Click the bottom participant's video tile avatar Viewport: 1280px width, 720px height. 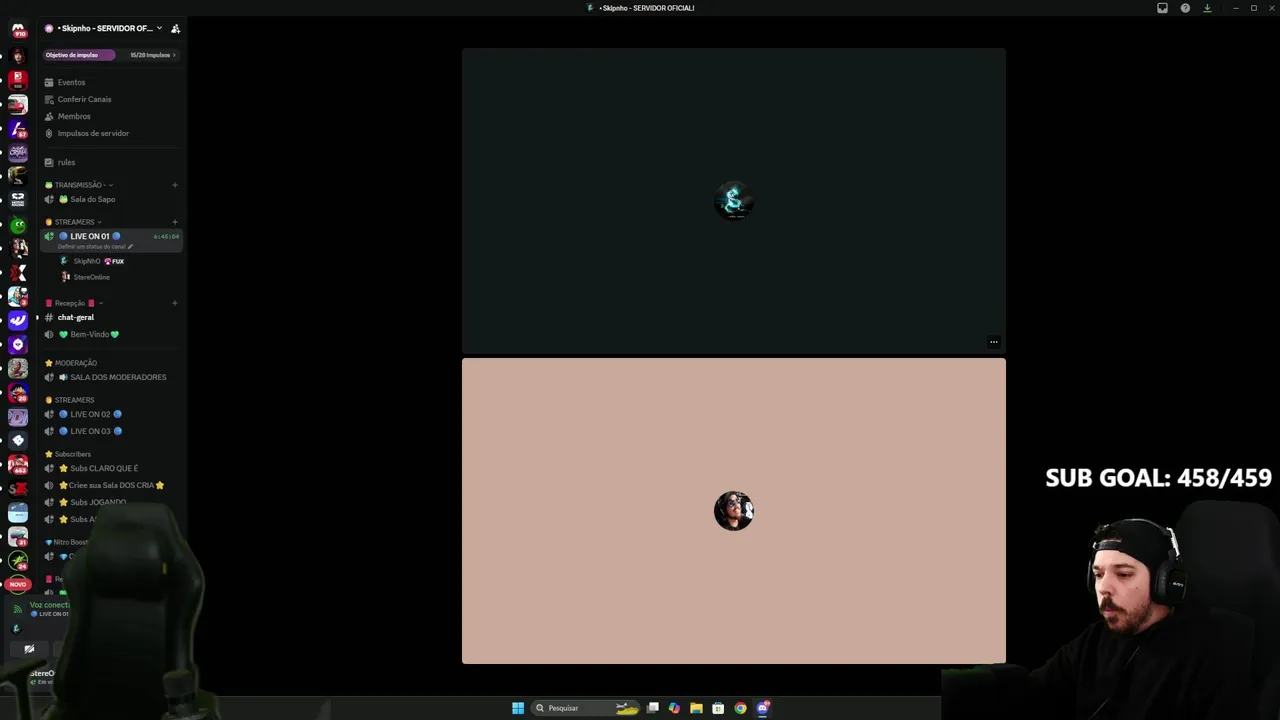(x=734, y=511)
